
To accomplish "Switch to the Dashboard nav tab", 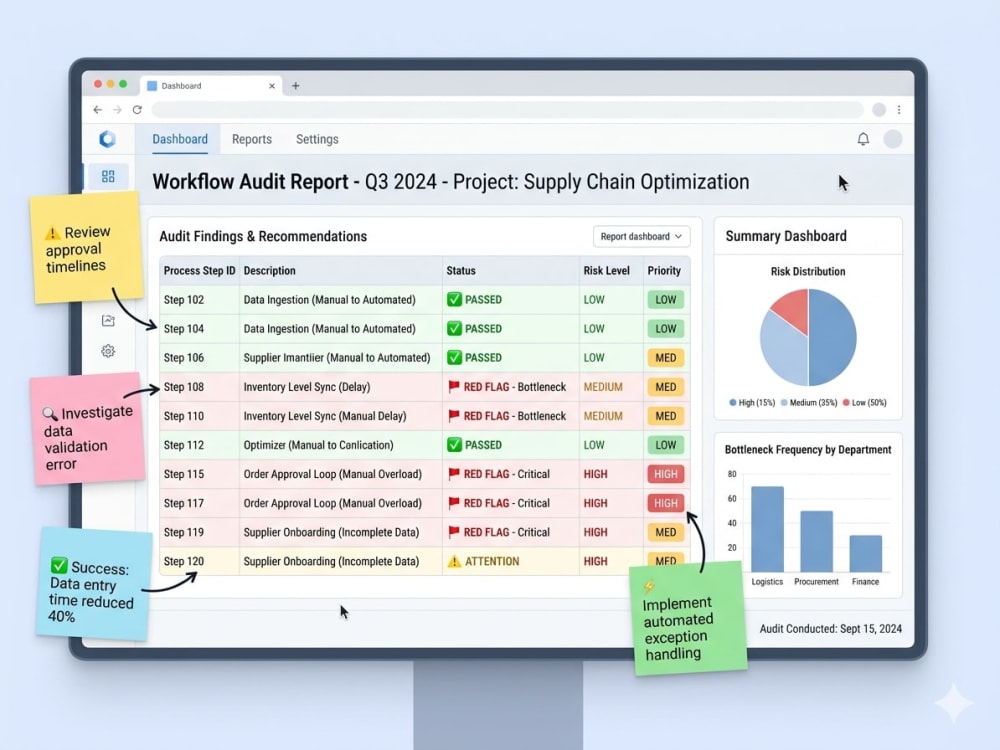I will coord(180,139).
